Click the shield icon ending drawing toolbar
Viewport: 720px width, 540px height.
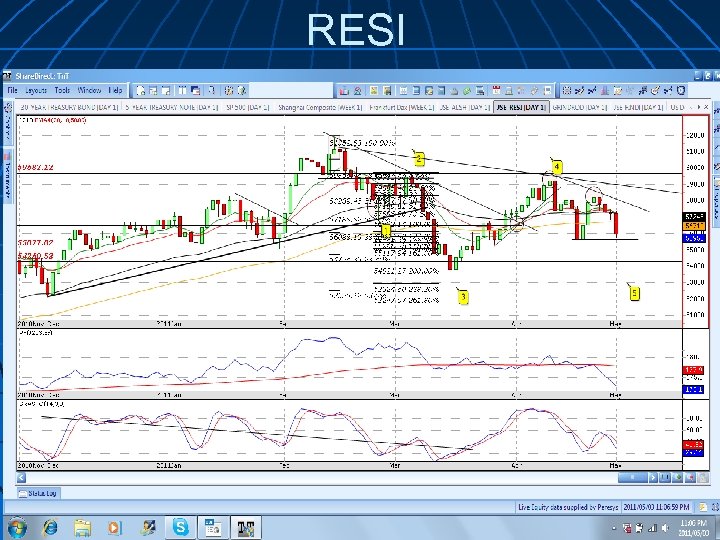pyautogui.click(x=681, y=90)
